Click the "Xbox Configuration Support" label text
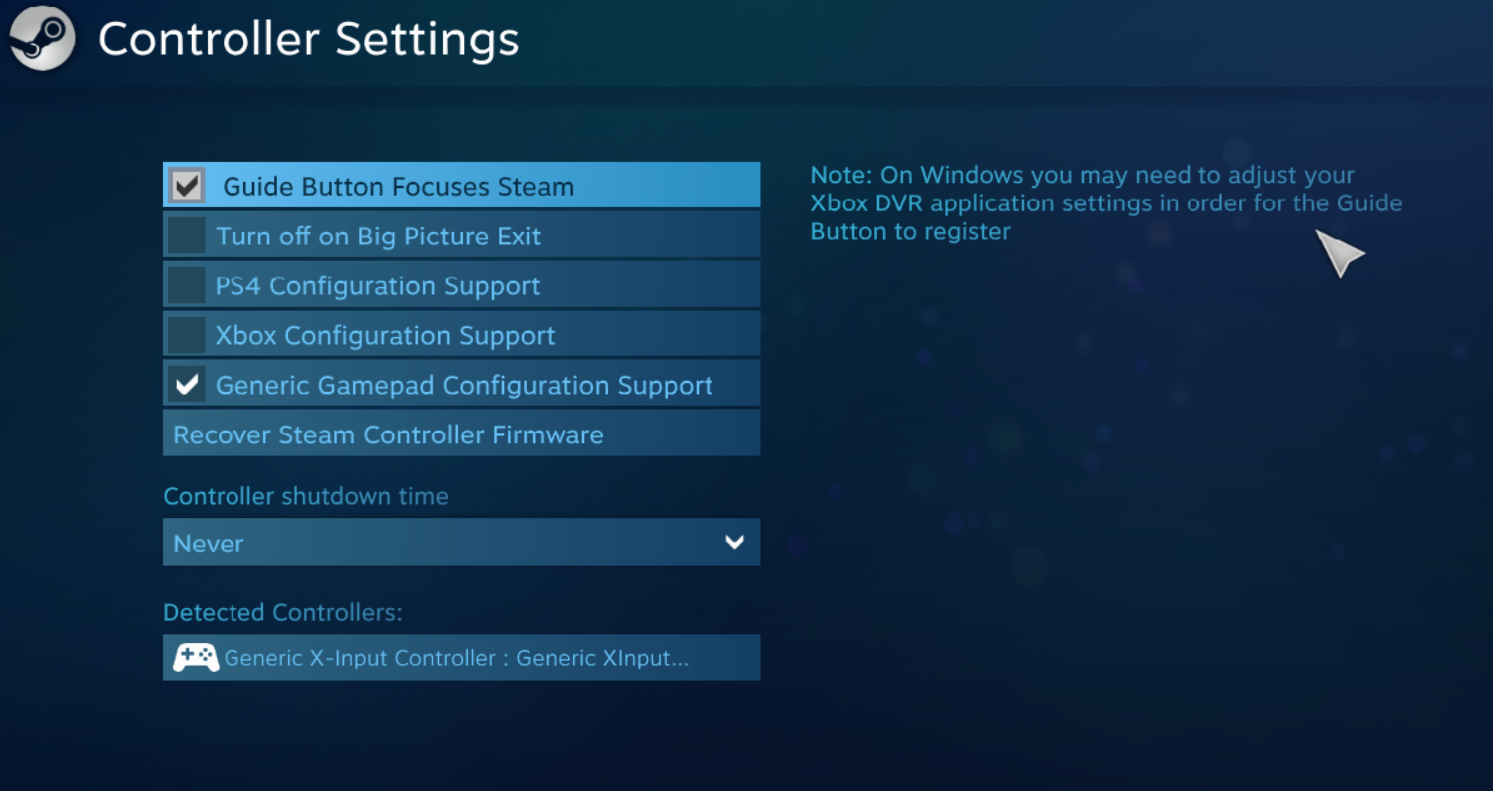Image resolution: width=1493 pixels, height=791 pixels. tap(385, 336)
